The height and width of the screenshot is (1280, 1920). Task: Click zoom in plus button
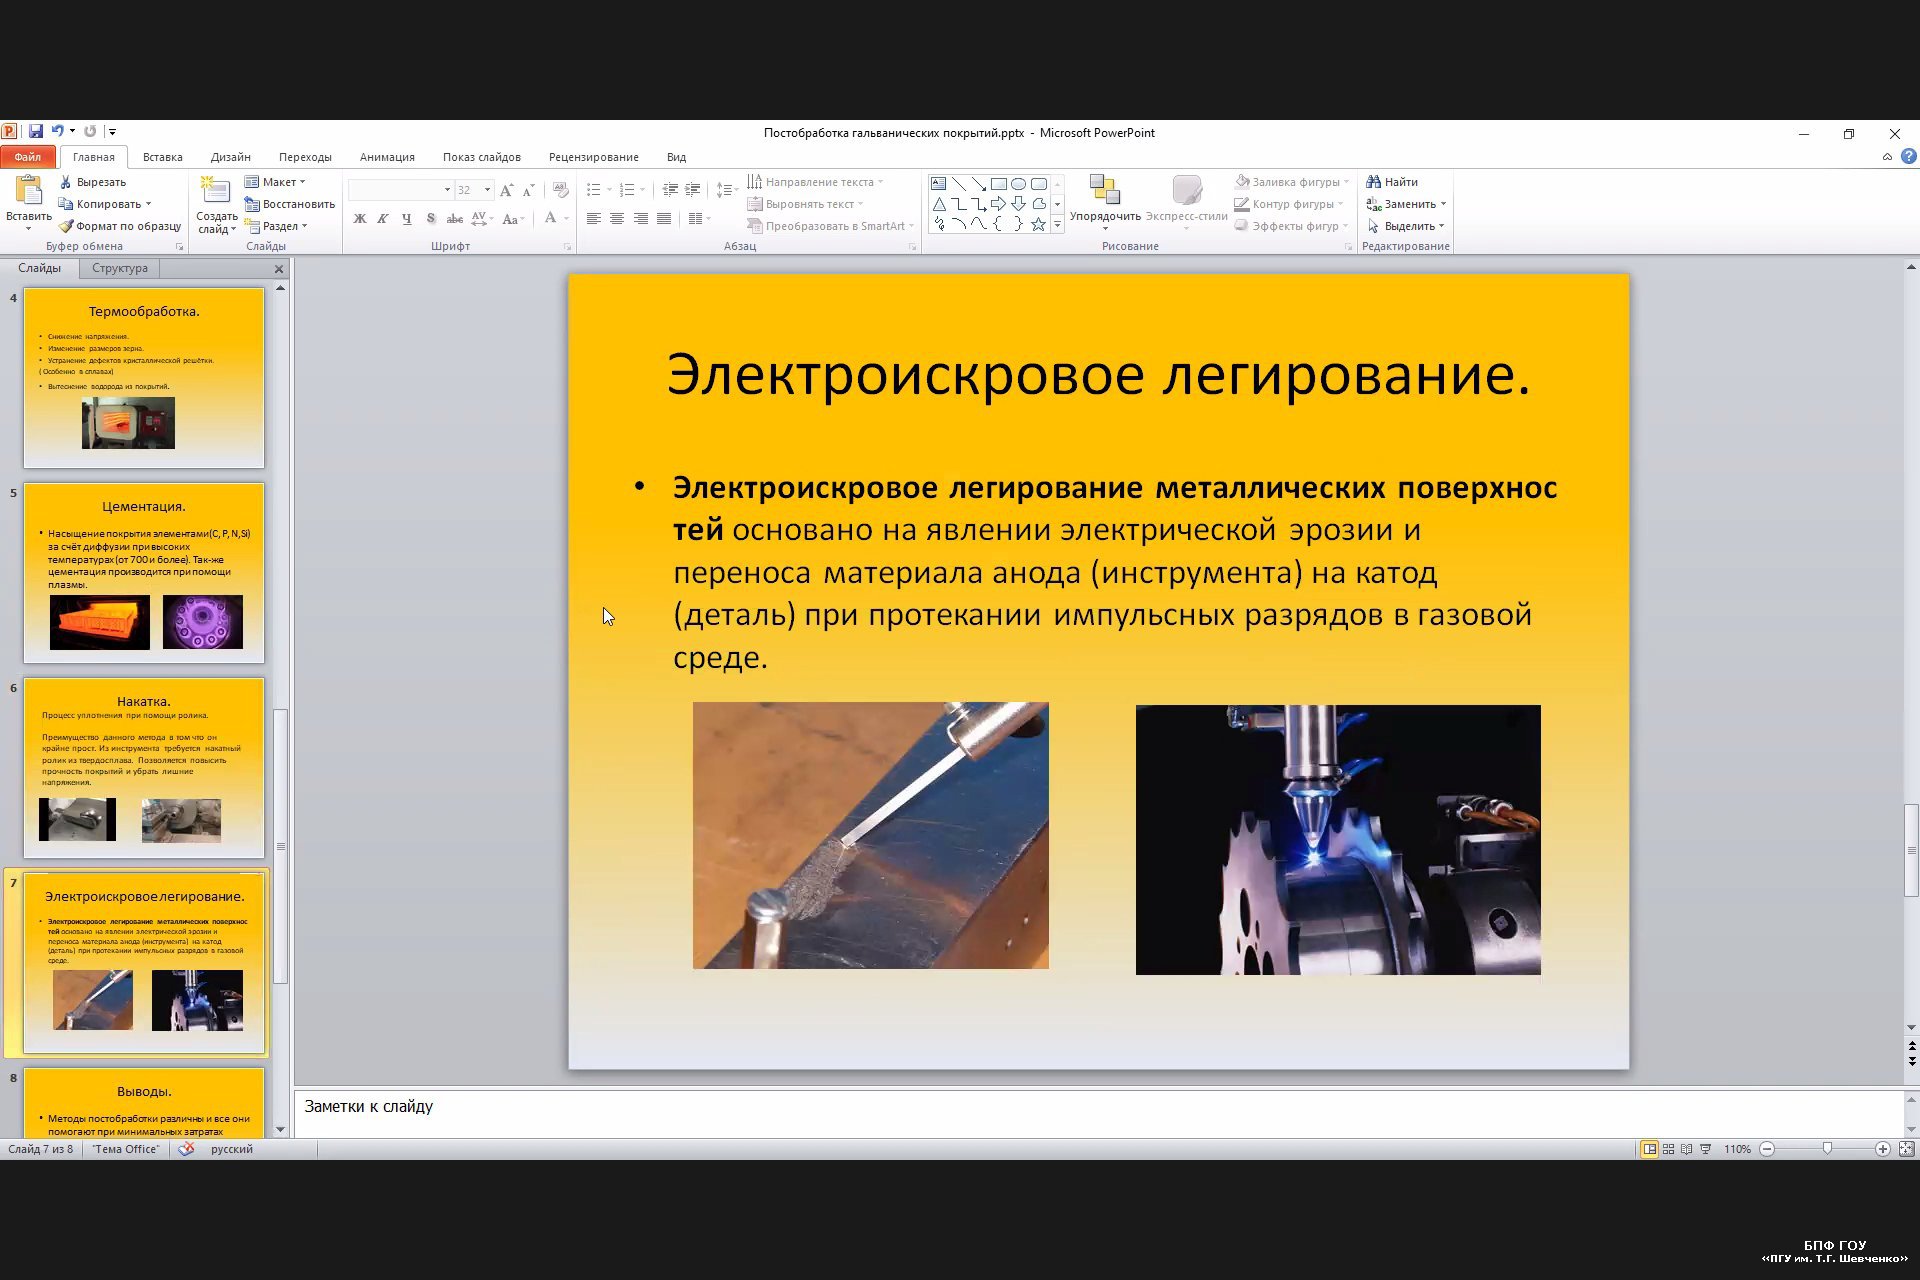1882,1149
